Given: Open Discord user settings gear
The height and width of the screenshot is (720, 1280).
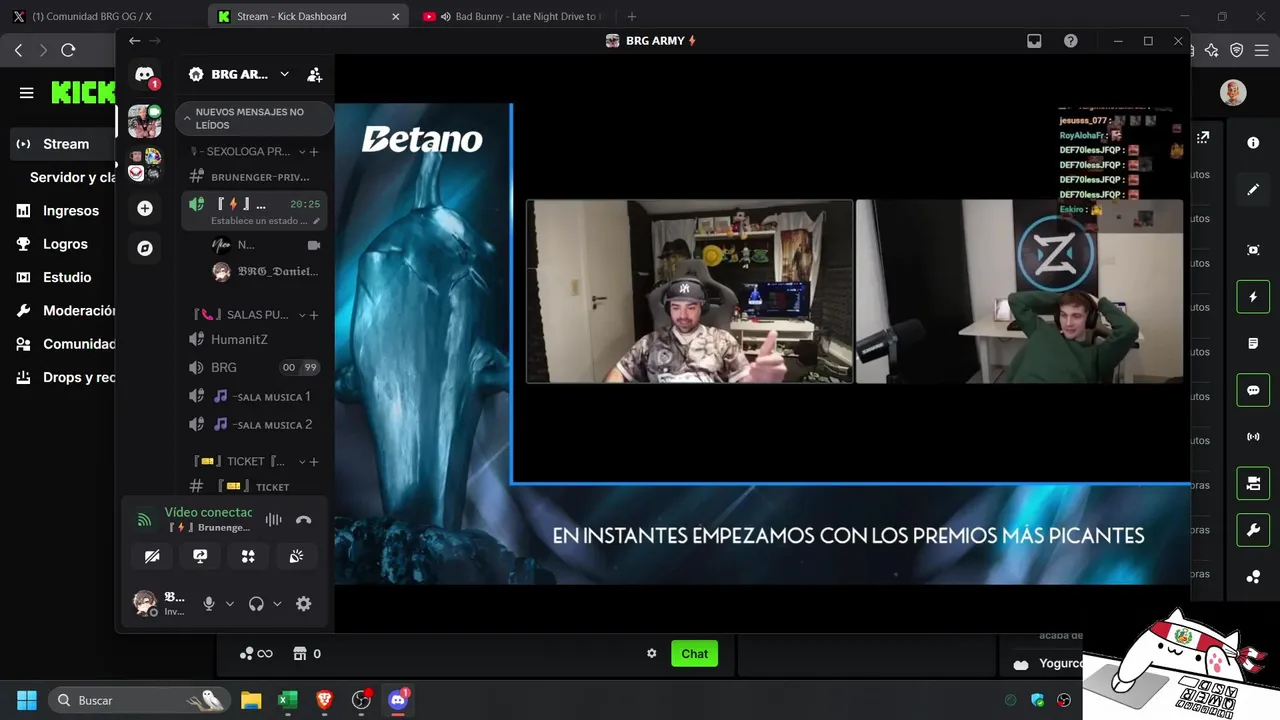Looking at the screenshot, I should (x=304, y=603).
